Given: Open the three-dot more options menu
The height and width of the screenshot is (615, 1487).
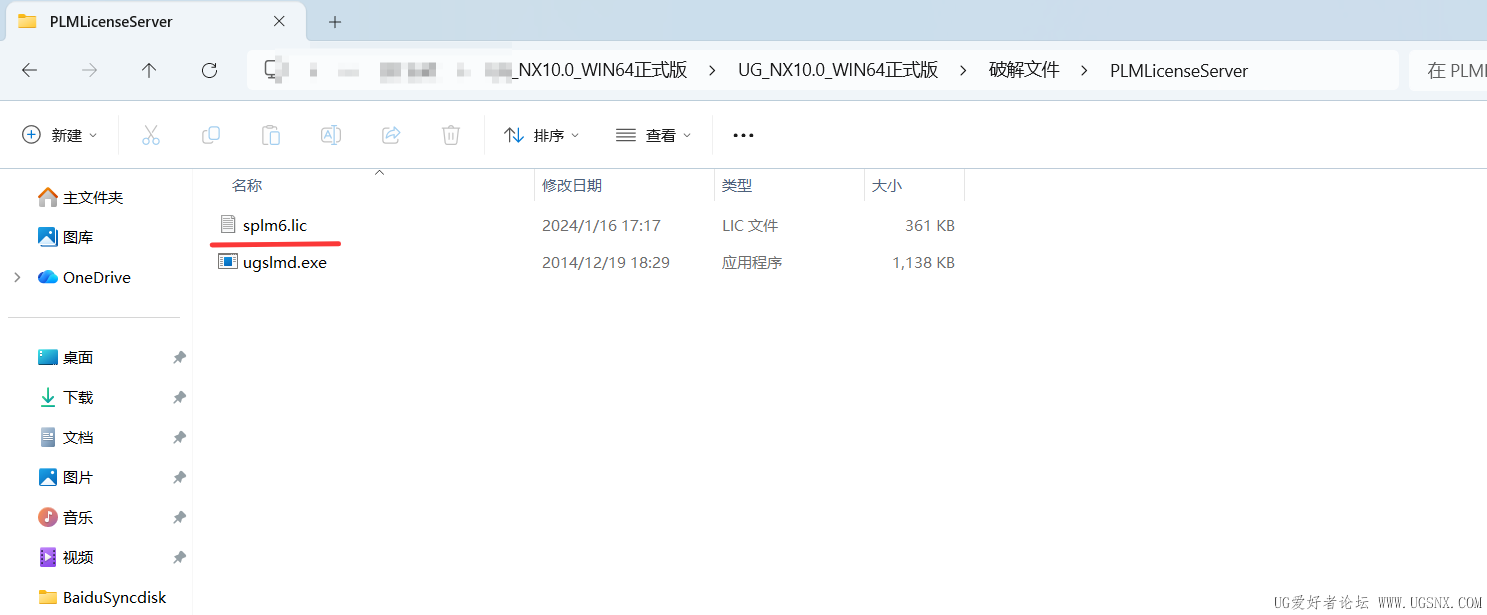Looking at the screenshot, I should (x=743, y=135).
